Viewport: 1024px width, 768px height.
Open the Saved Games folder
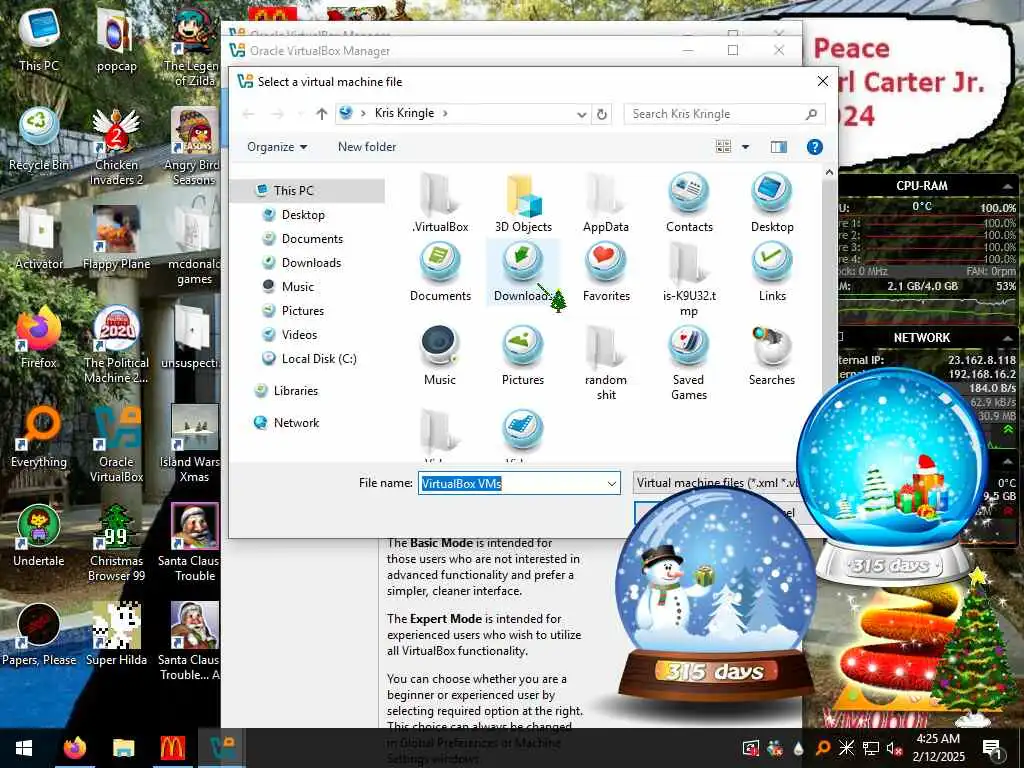(x=689, y=362)
